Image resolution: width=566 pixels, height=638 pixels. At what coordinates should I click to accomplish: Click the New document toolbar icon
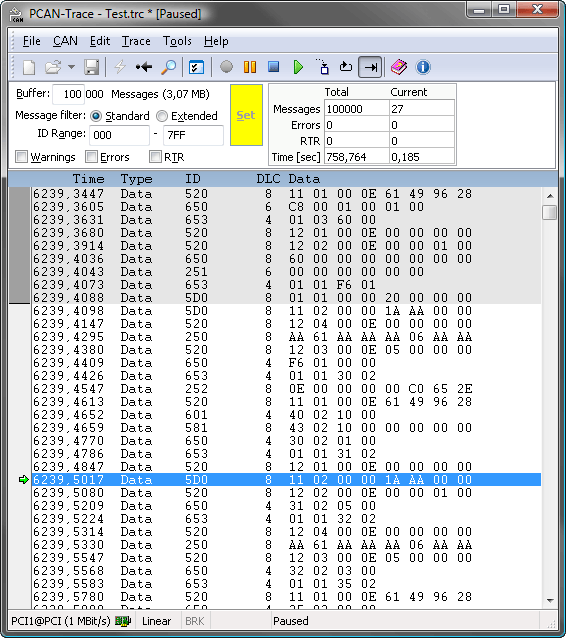(x=29, y=67)
